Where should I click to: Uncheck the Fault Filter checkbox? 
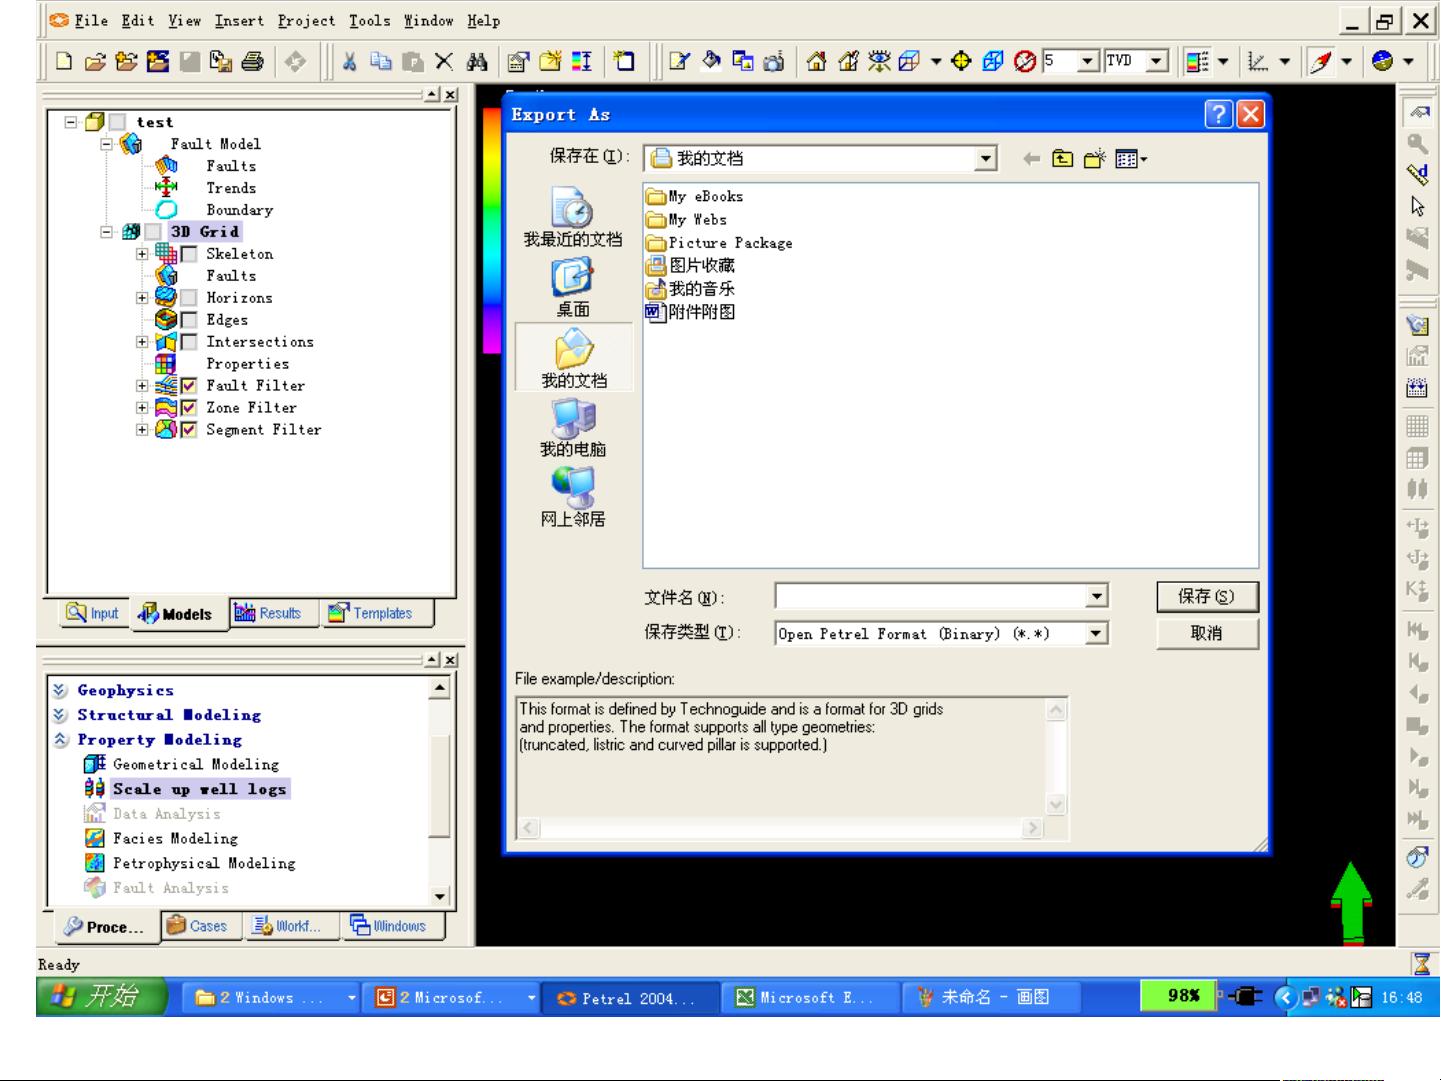[x=188, y=386]
